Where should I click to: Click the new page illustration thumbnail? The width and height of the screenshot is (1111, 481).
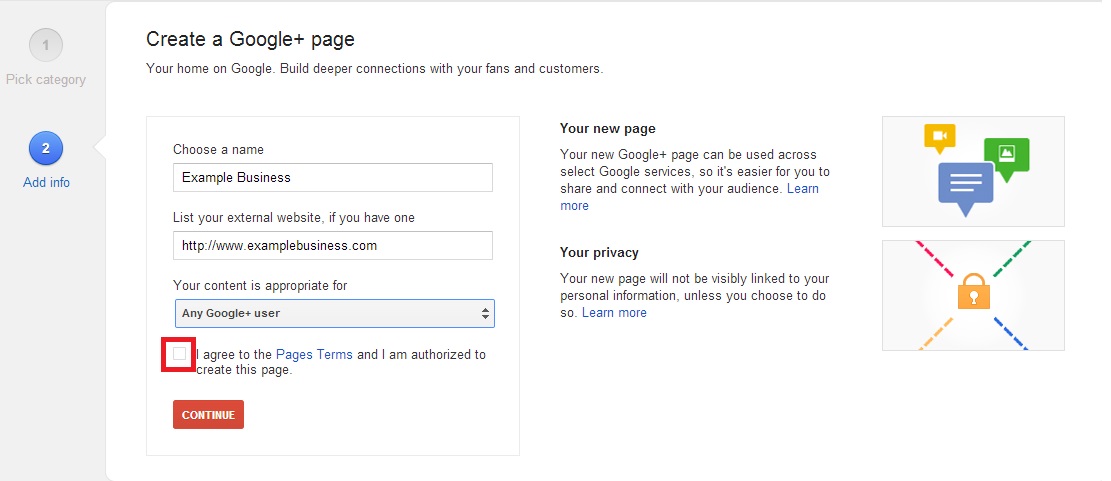click(x=973, y=171)
